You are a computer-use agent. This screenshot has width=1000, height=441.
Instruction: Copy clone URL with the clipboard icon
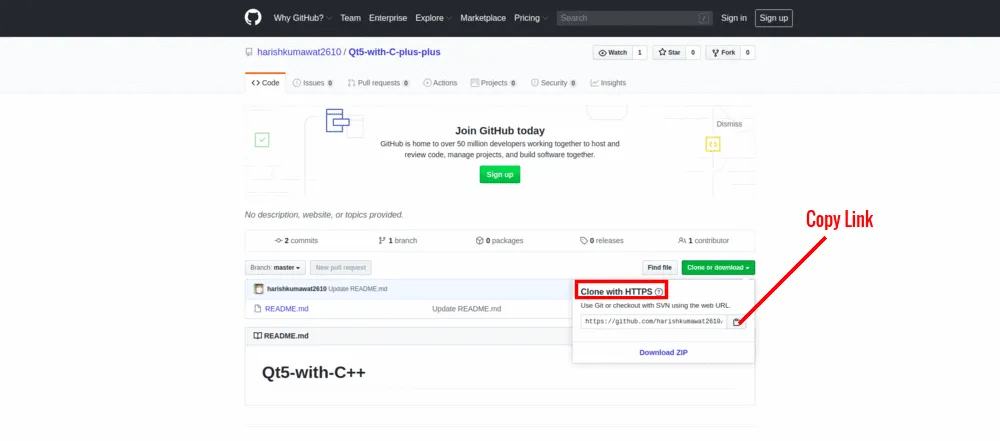click(737, 322)
